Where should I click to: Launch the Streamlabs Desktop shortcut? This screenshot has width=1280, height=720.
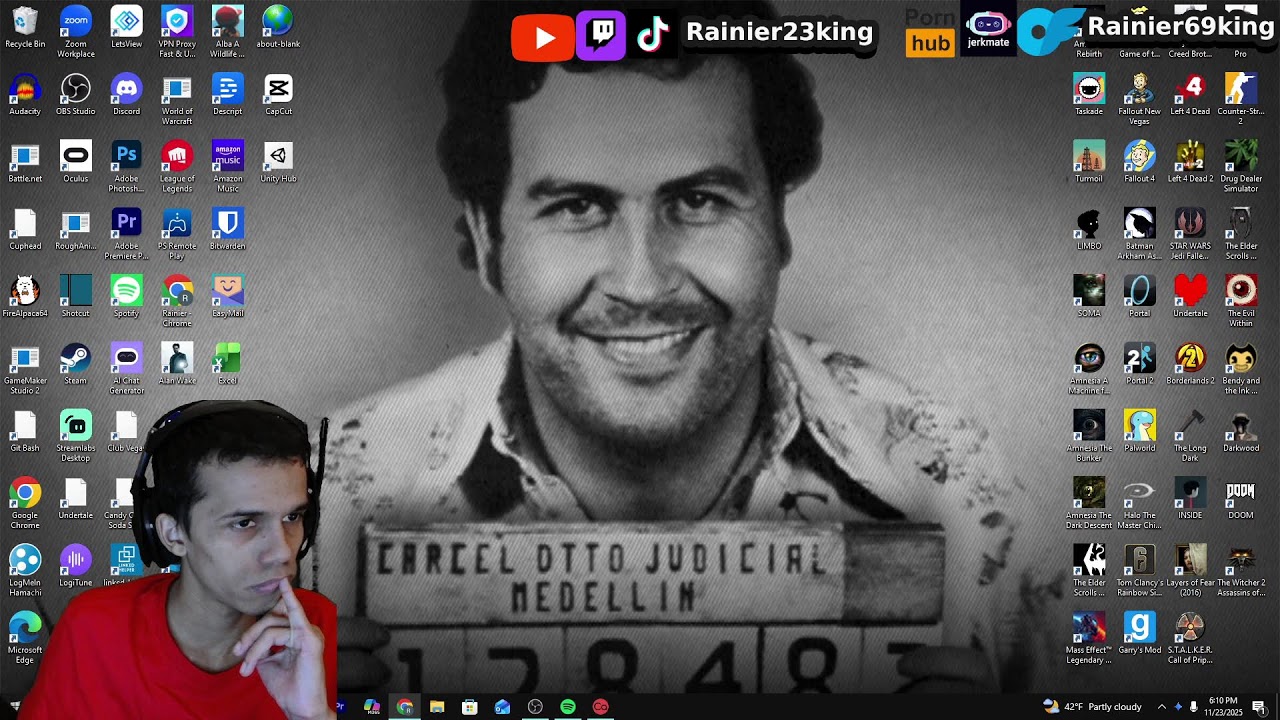[x=76, y=435]
